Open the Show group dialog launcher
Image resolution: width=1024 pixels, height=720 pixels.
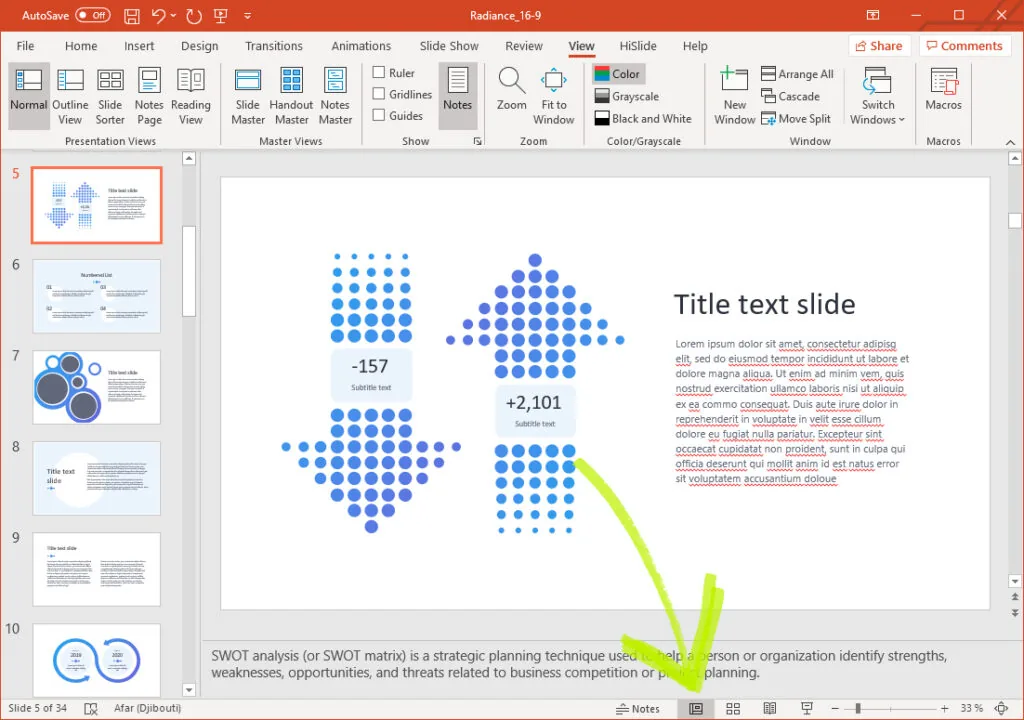point(477,141)
